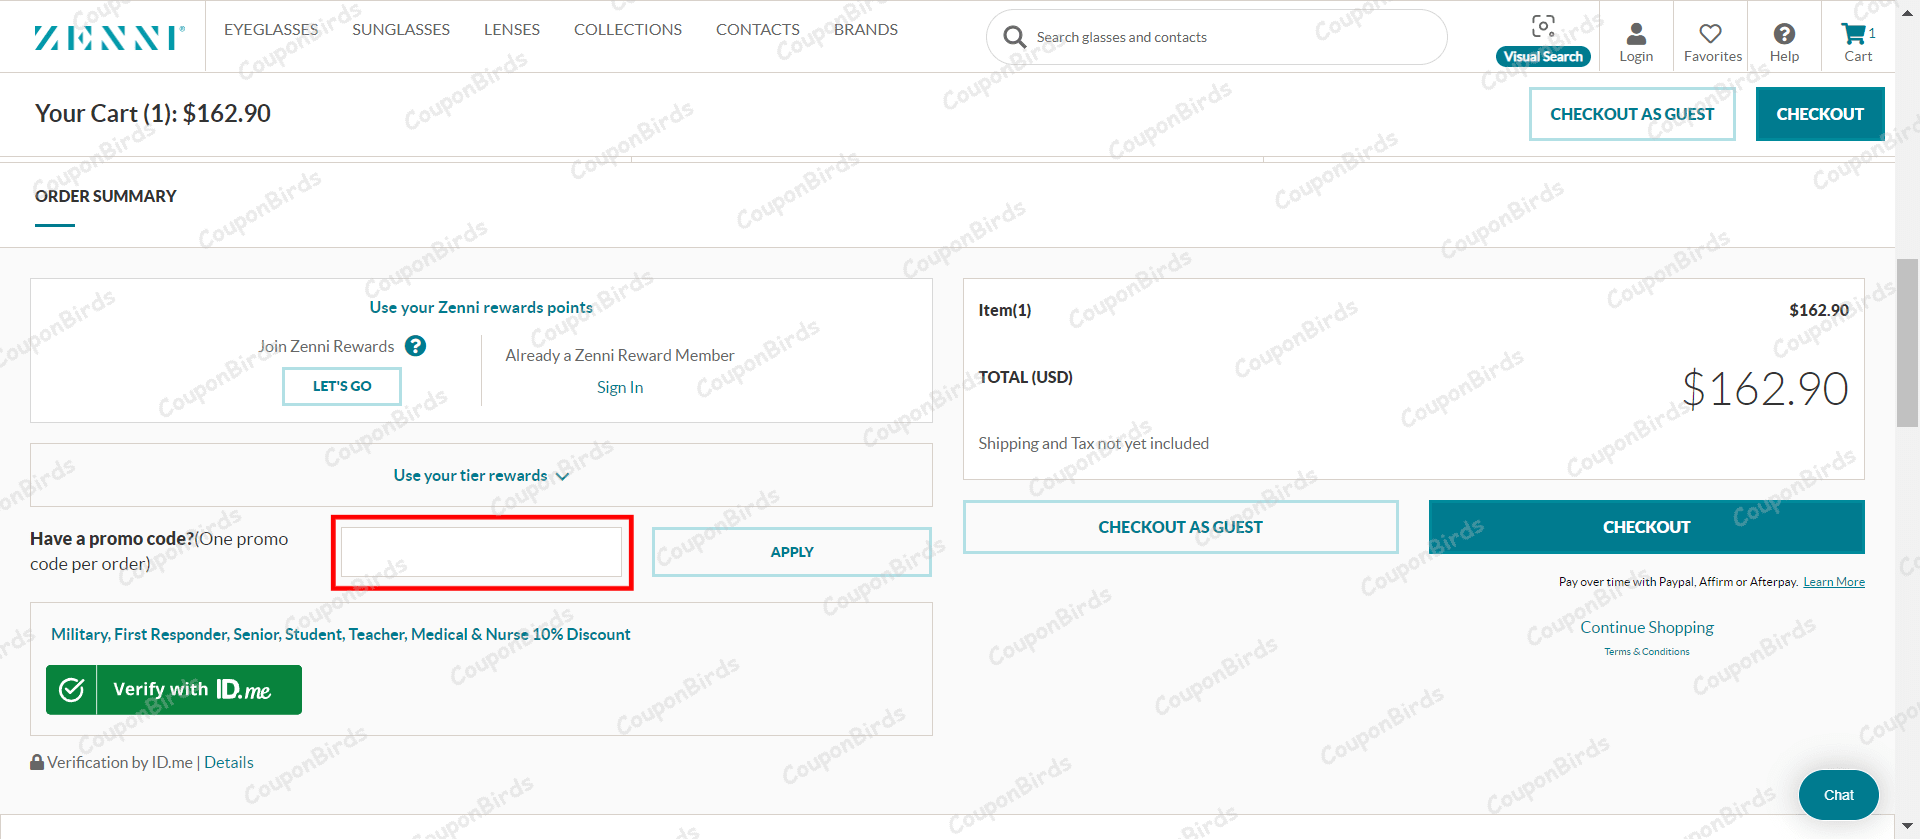Click the Zenni logo
The height and width of the screenshot is (839, 1920).
[x=109, y=38]
